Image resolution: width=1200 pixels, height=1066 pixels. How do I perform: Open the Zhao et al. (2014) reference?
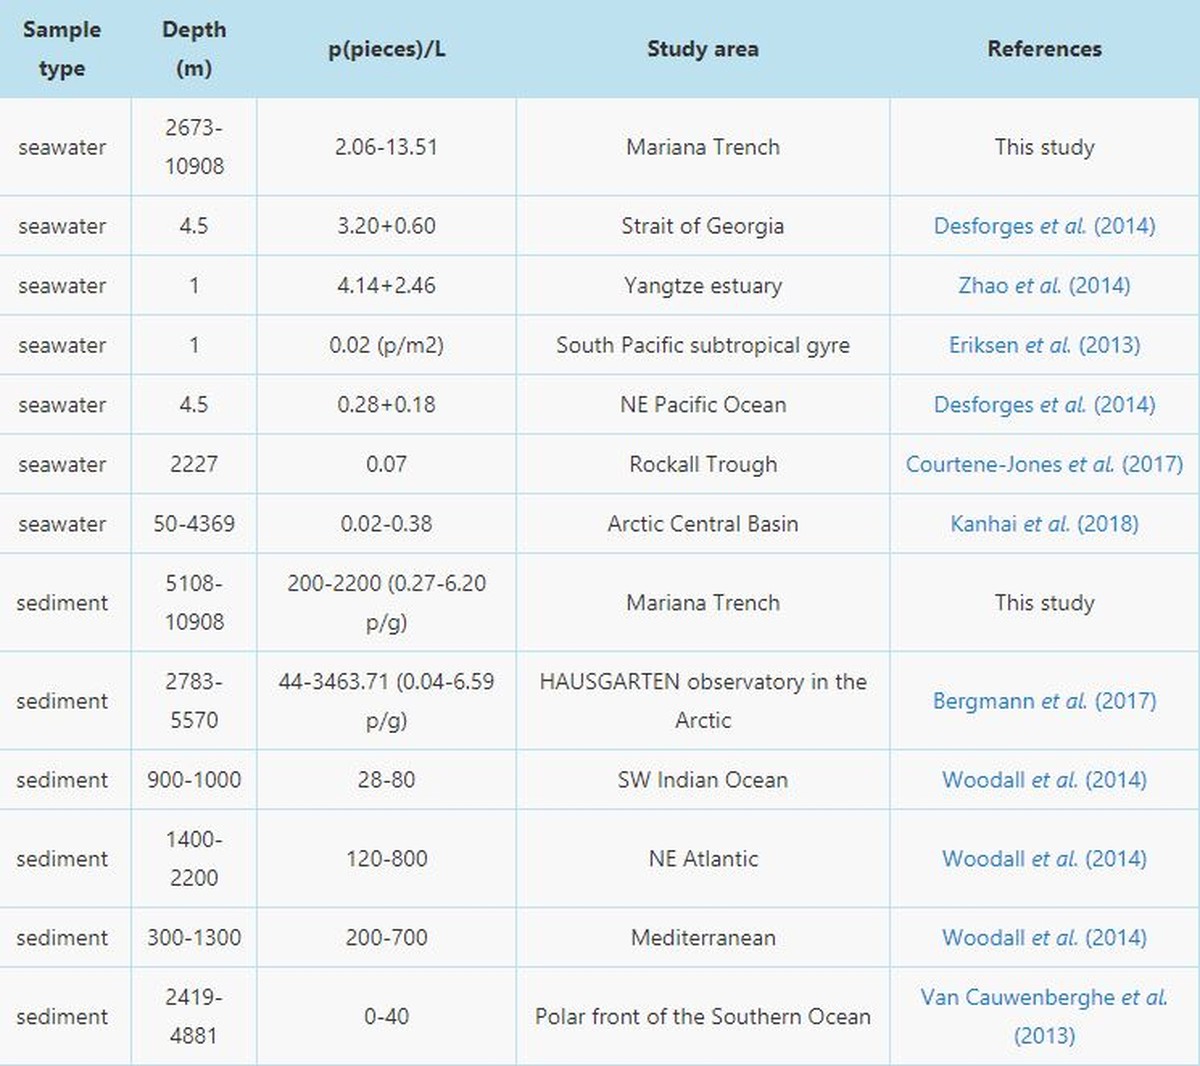(1044, 285)
